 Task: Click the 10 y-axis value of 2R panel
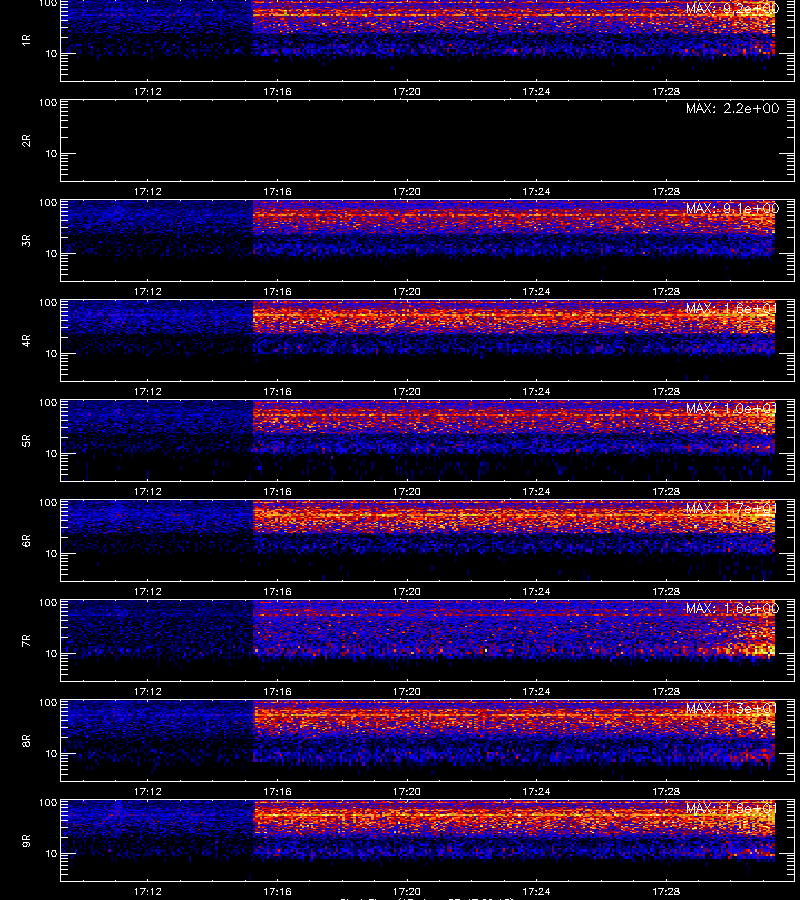tap(51, 154)
